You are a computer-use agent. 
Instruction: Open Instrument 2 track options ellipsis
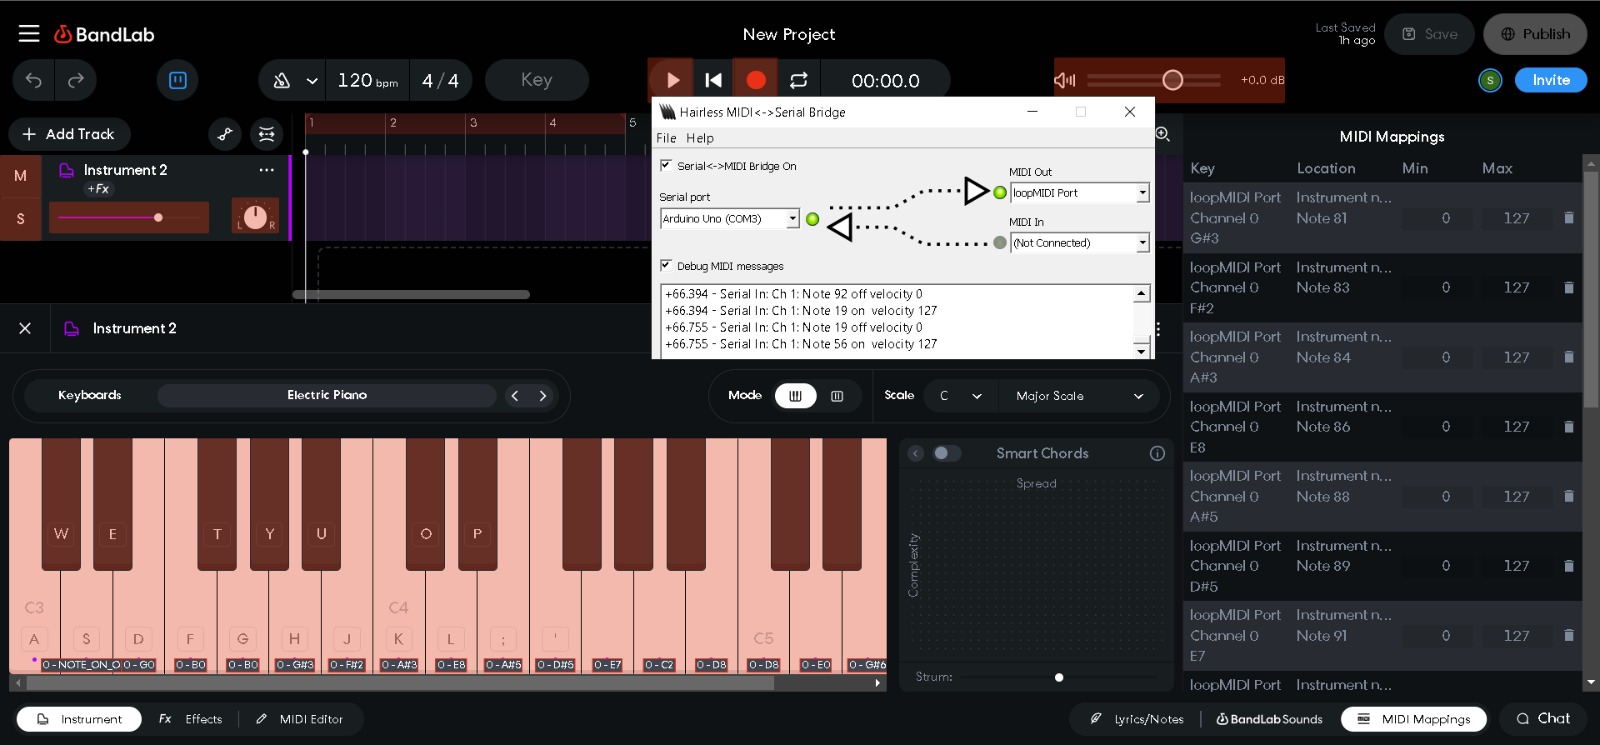266,170
